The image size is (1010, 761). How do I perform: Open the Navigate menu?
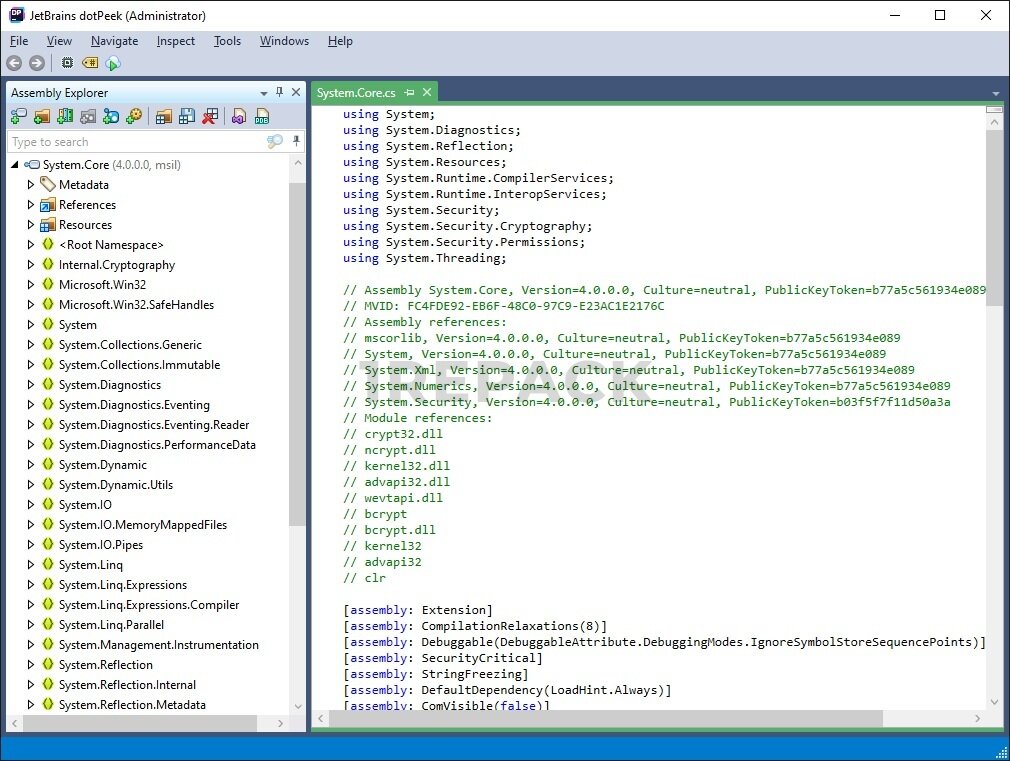coord(115,41)
